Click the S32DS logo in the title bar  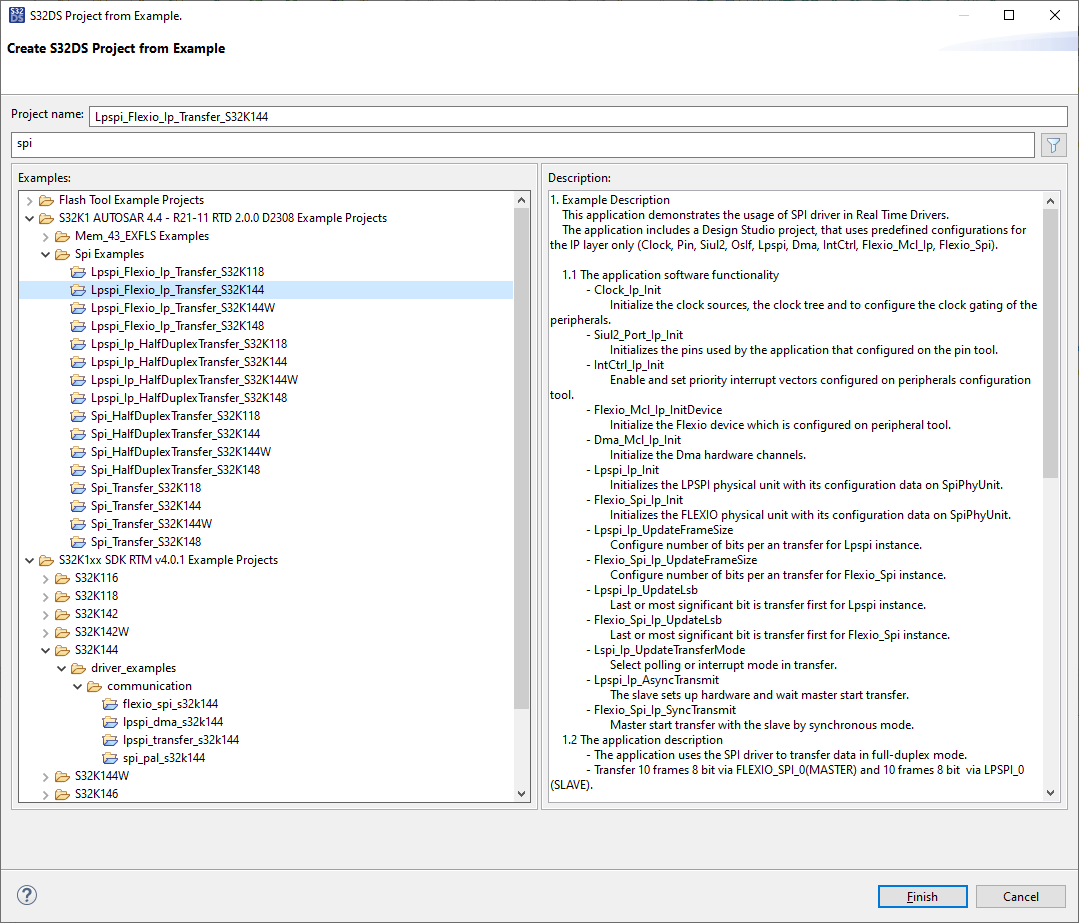[x=15, y=14]
